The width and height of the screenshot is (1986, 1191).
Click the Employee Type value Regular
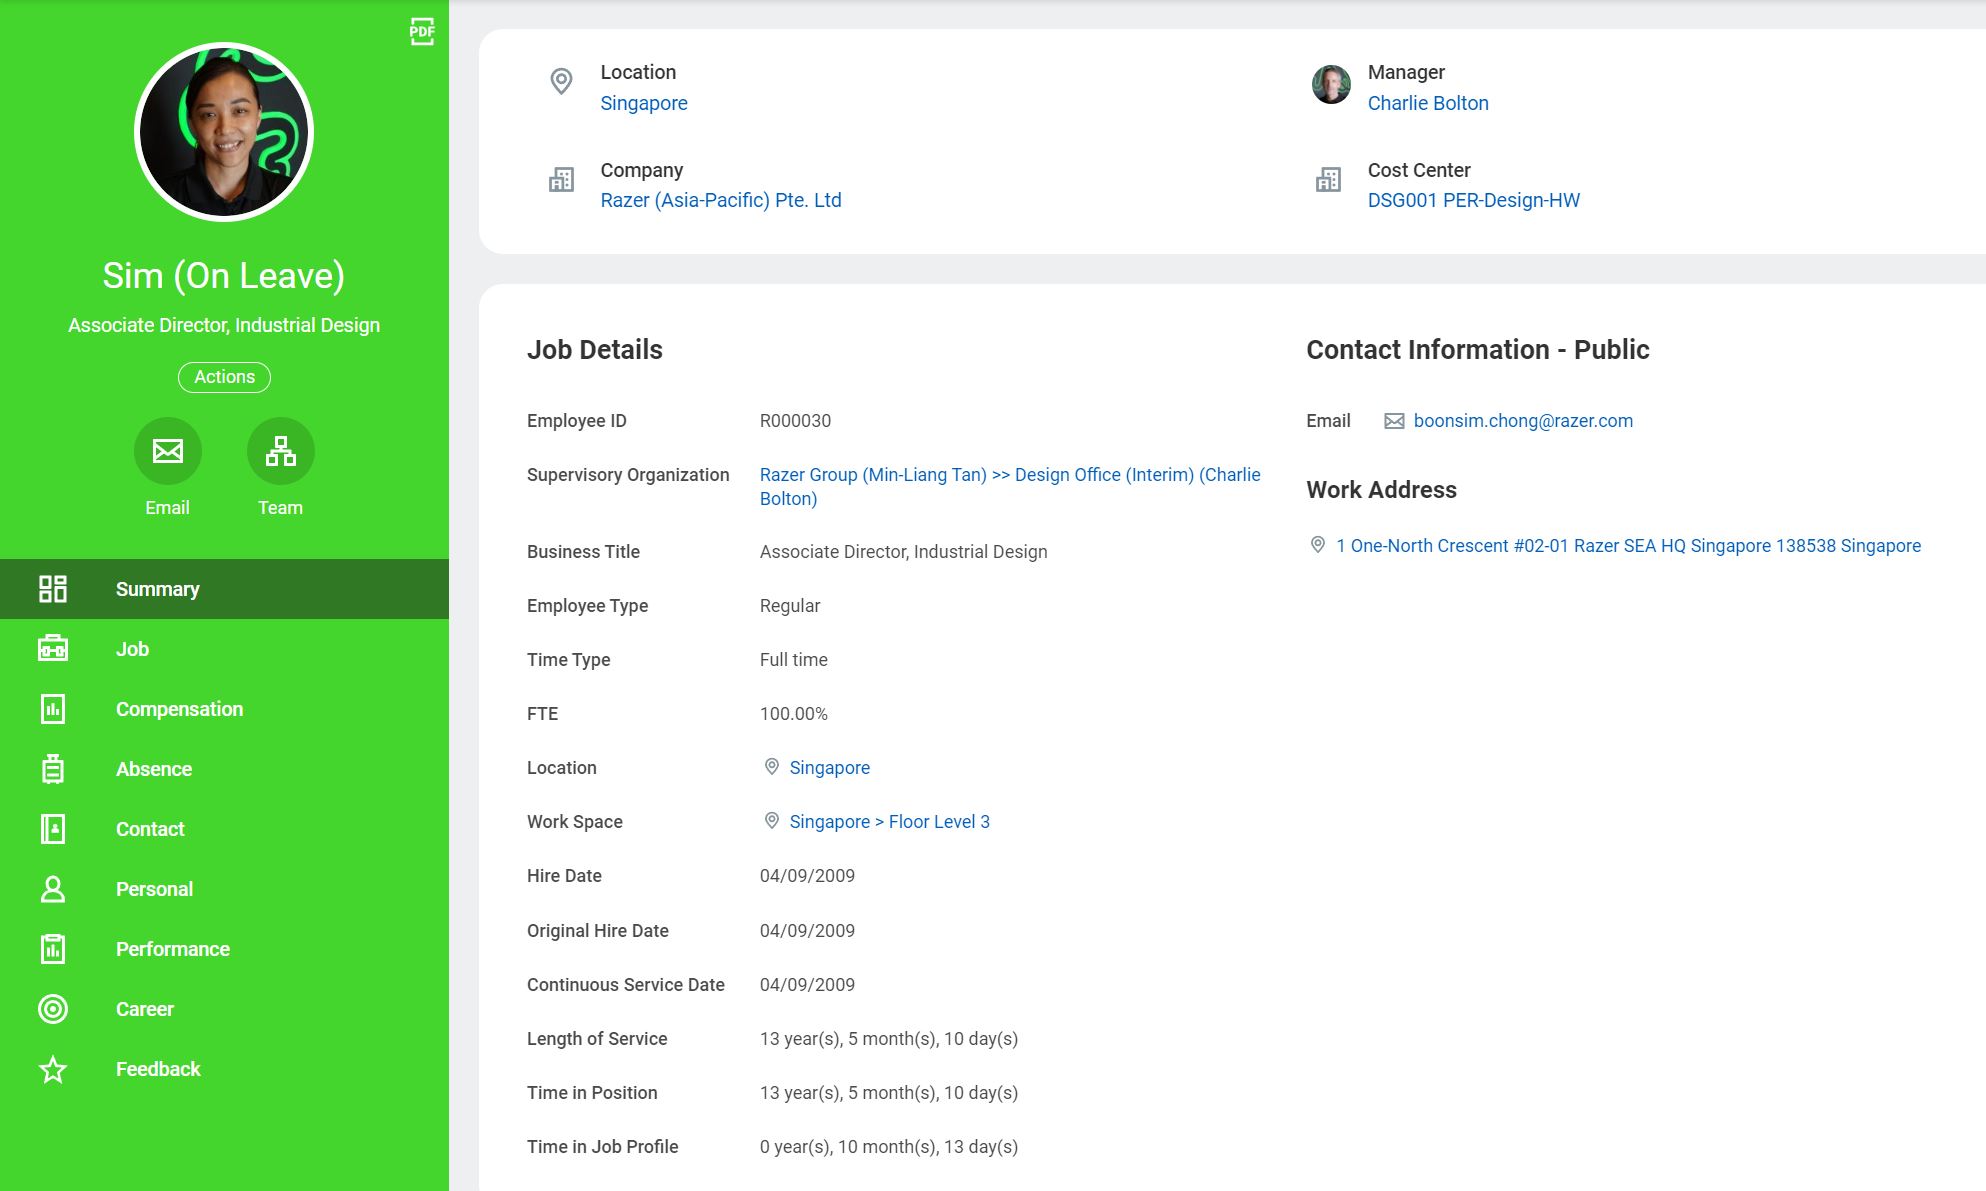click(x=790, y=605)
